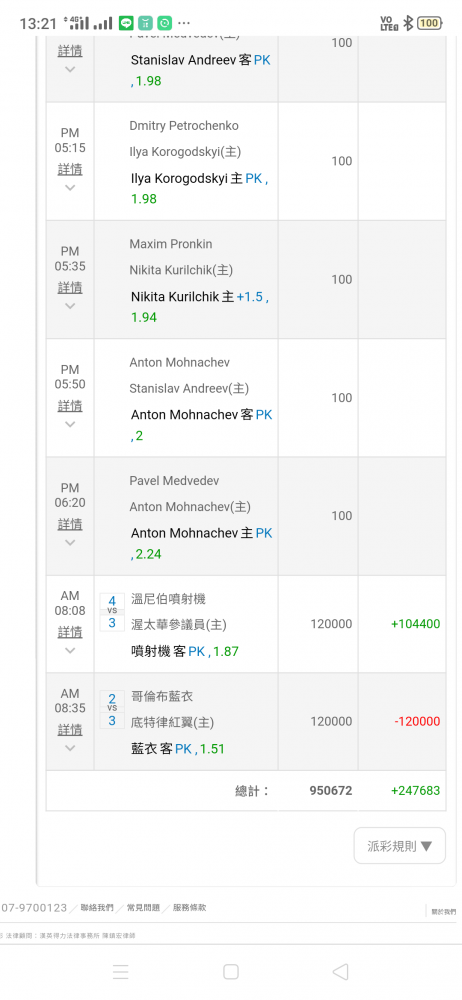
Task: Open 詳情 link for PM 05:50 match
Action: point(70,406)
